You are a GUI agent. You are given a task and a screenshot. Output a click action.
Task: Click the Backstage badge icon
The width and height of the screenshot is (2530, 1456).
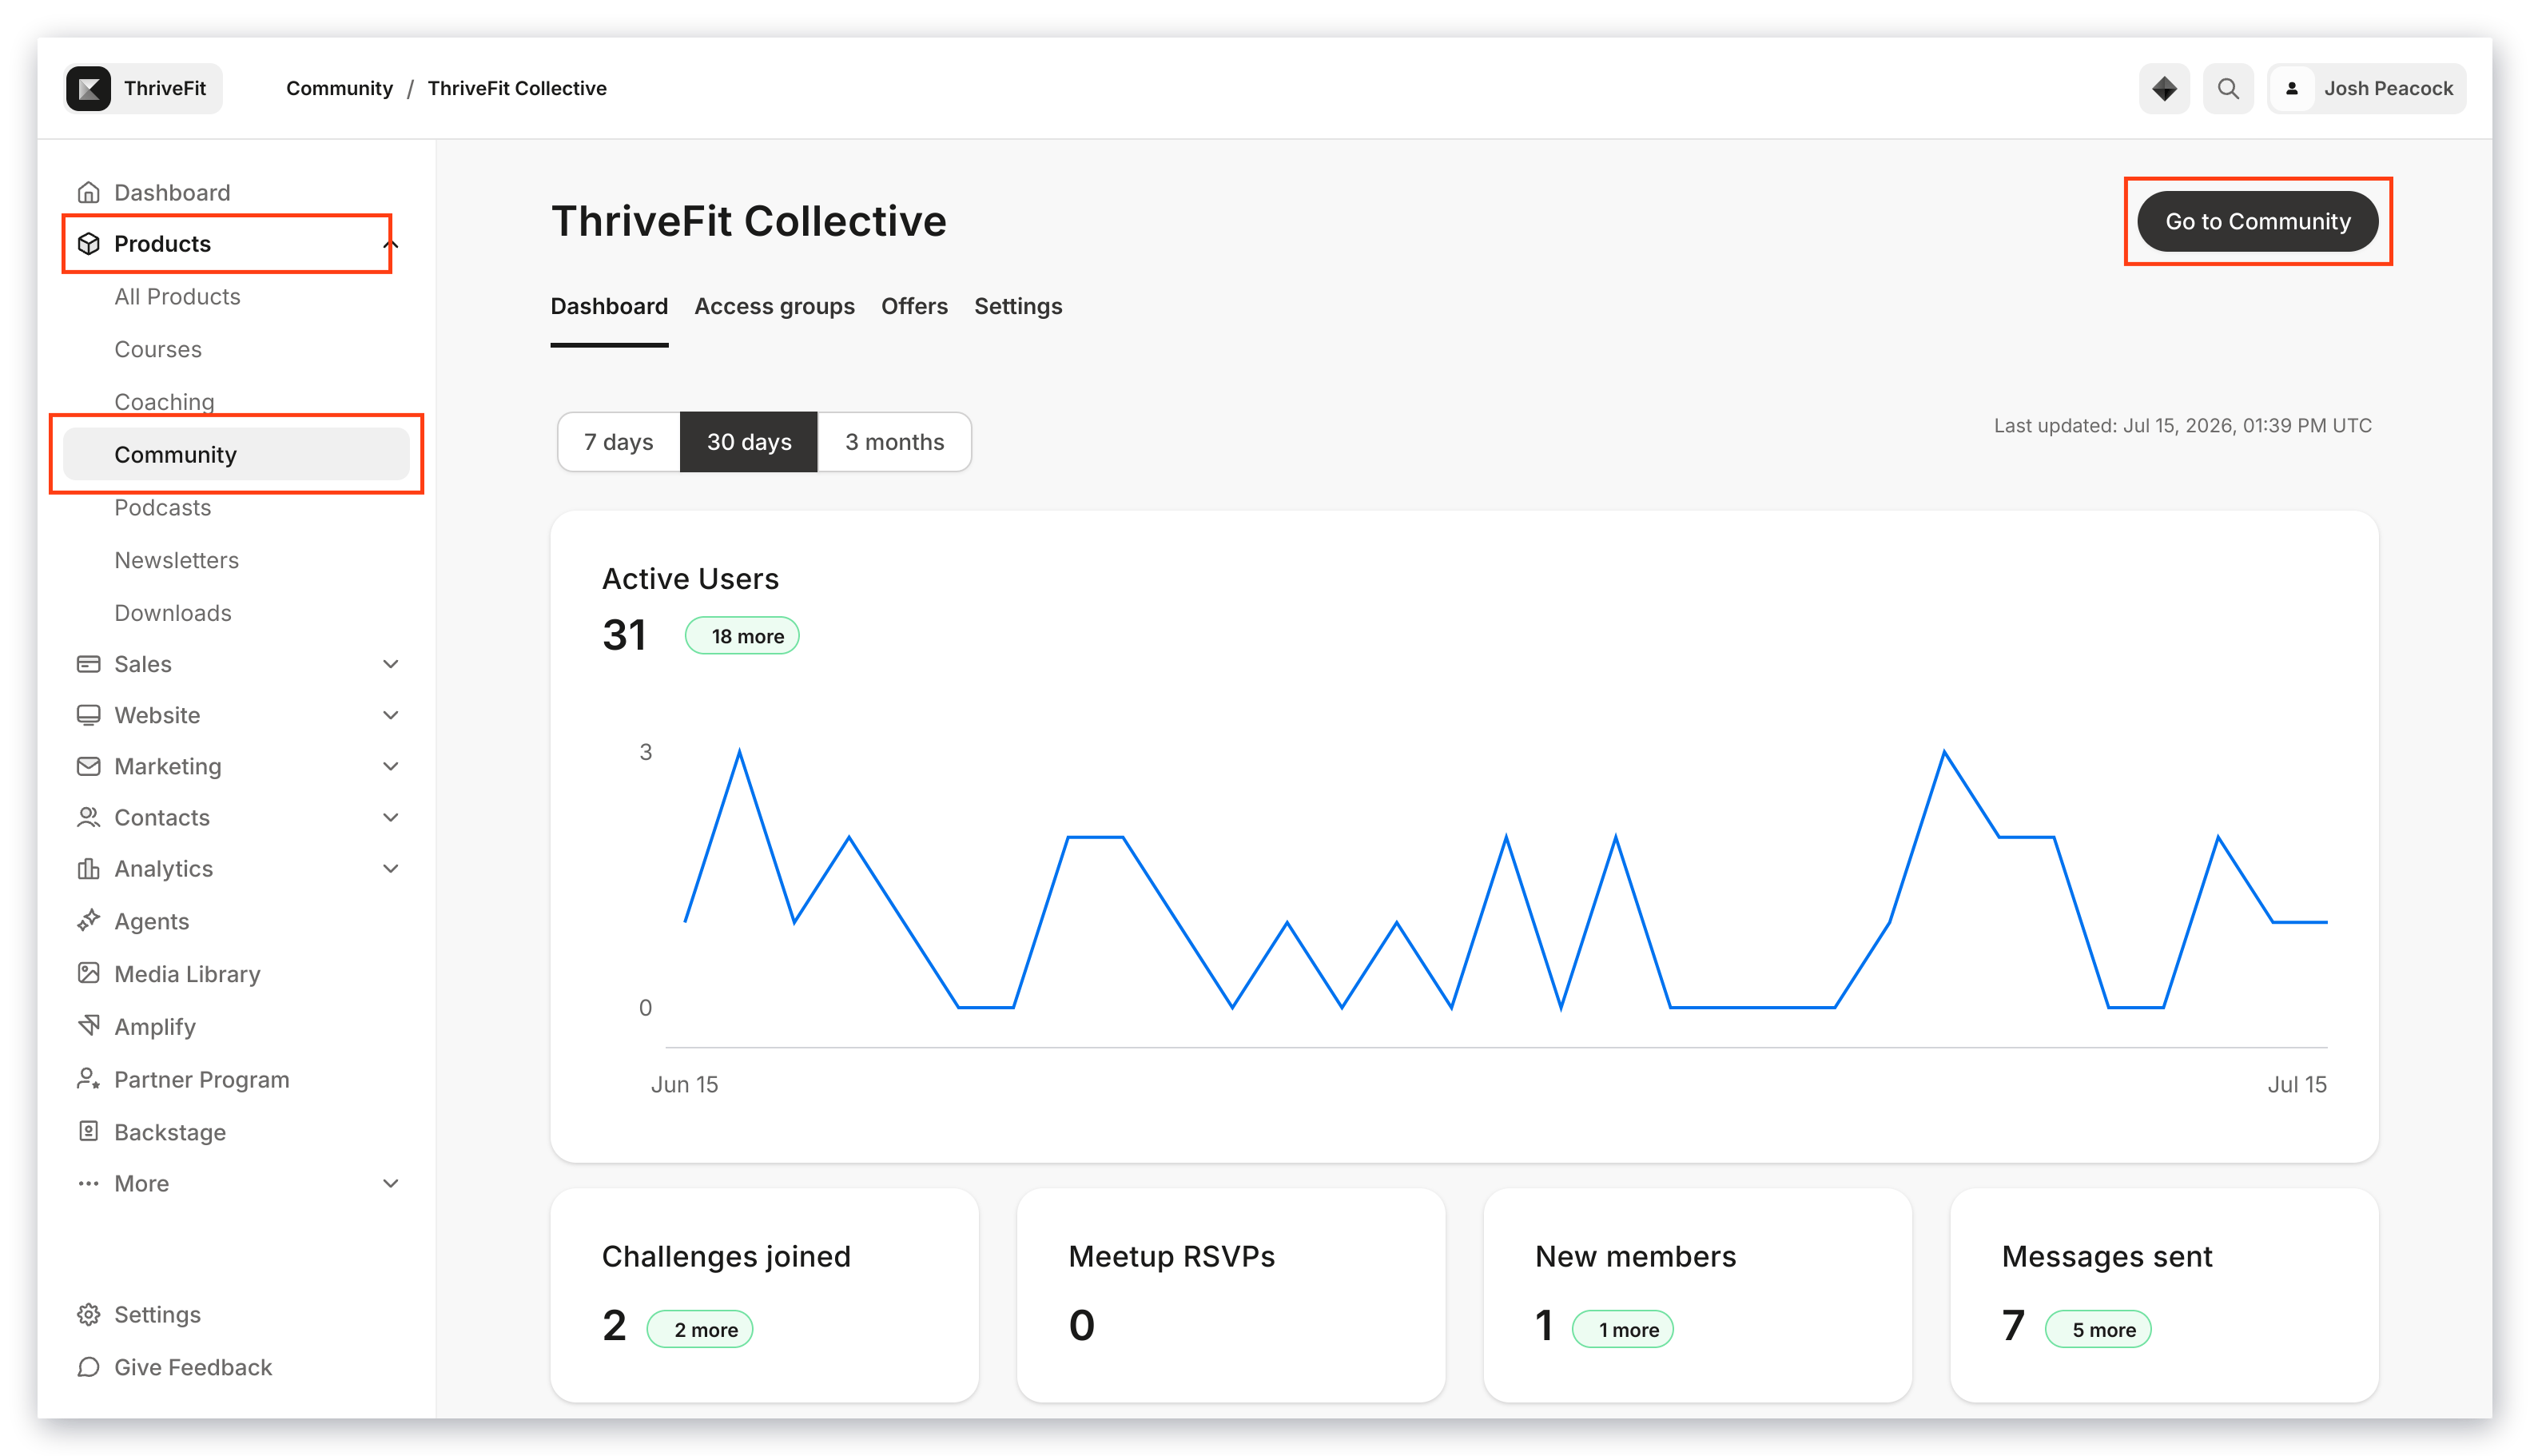[x=88, y=1131]
